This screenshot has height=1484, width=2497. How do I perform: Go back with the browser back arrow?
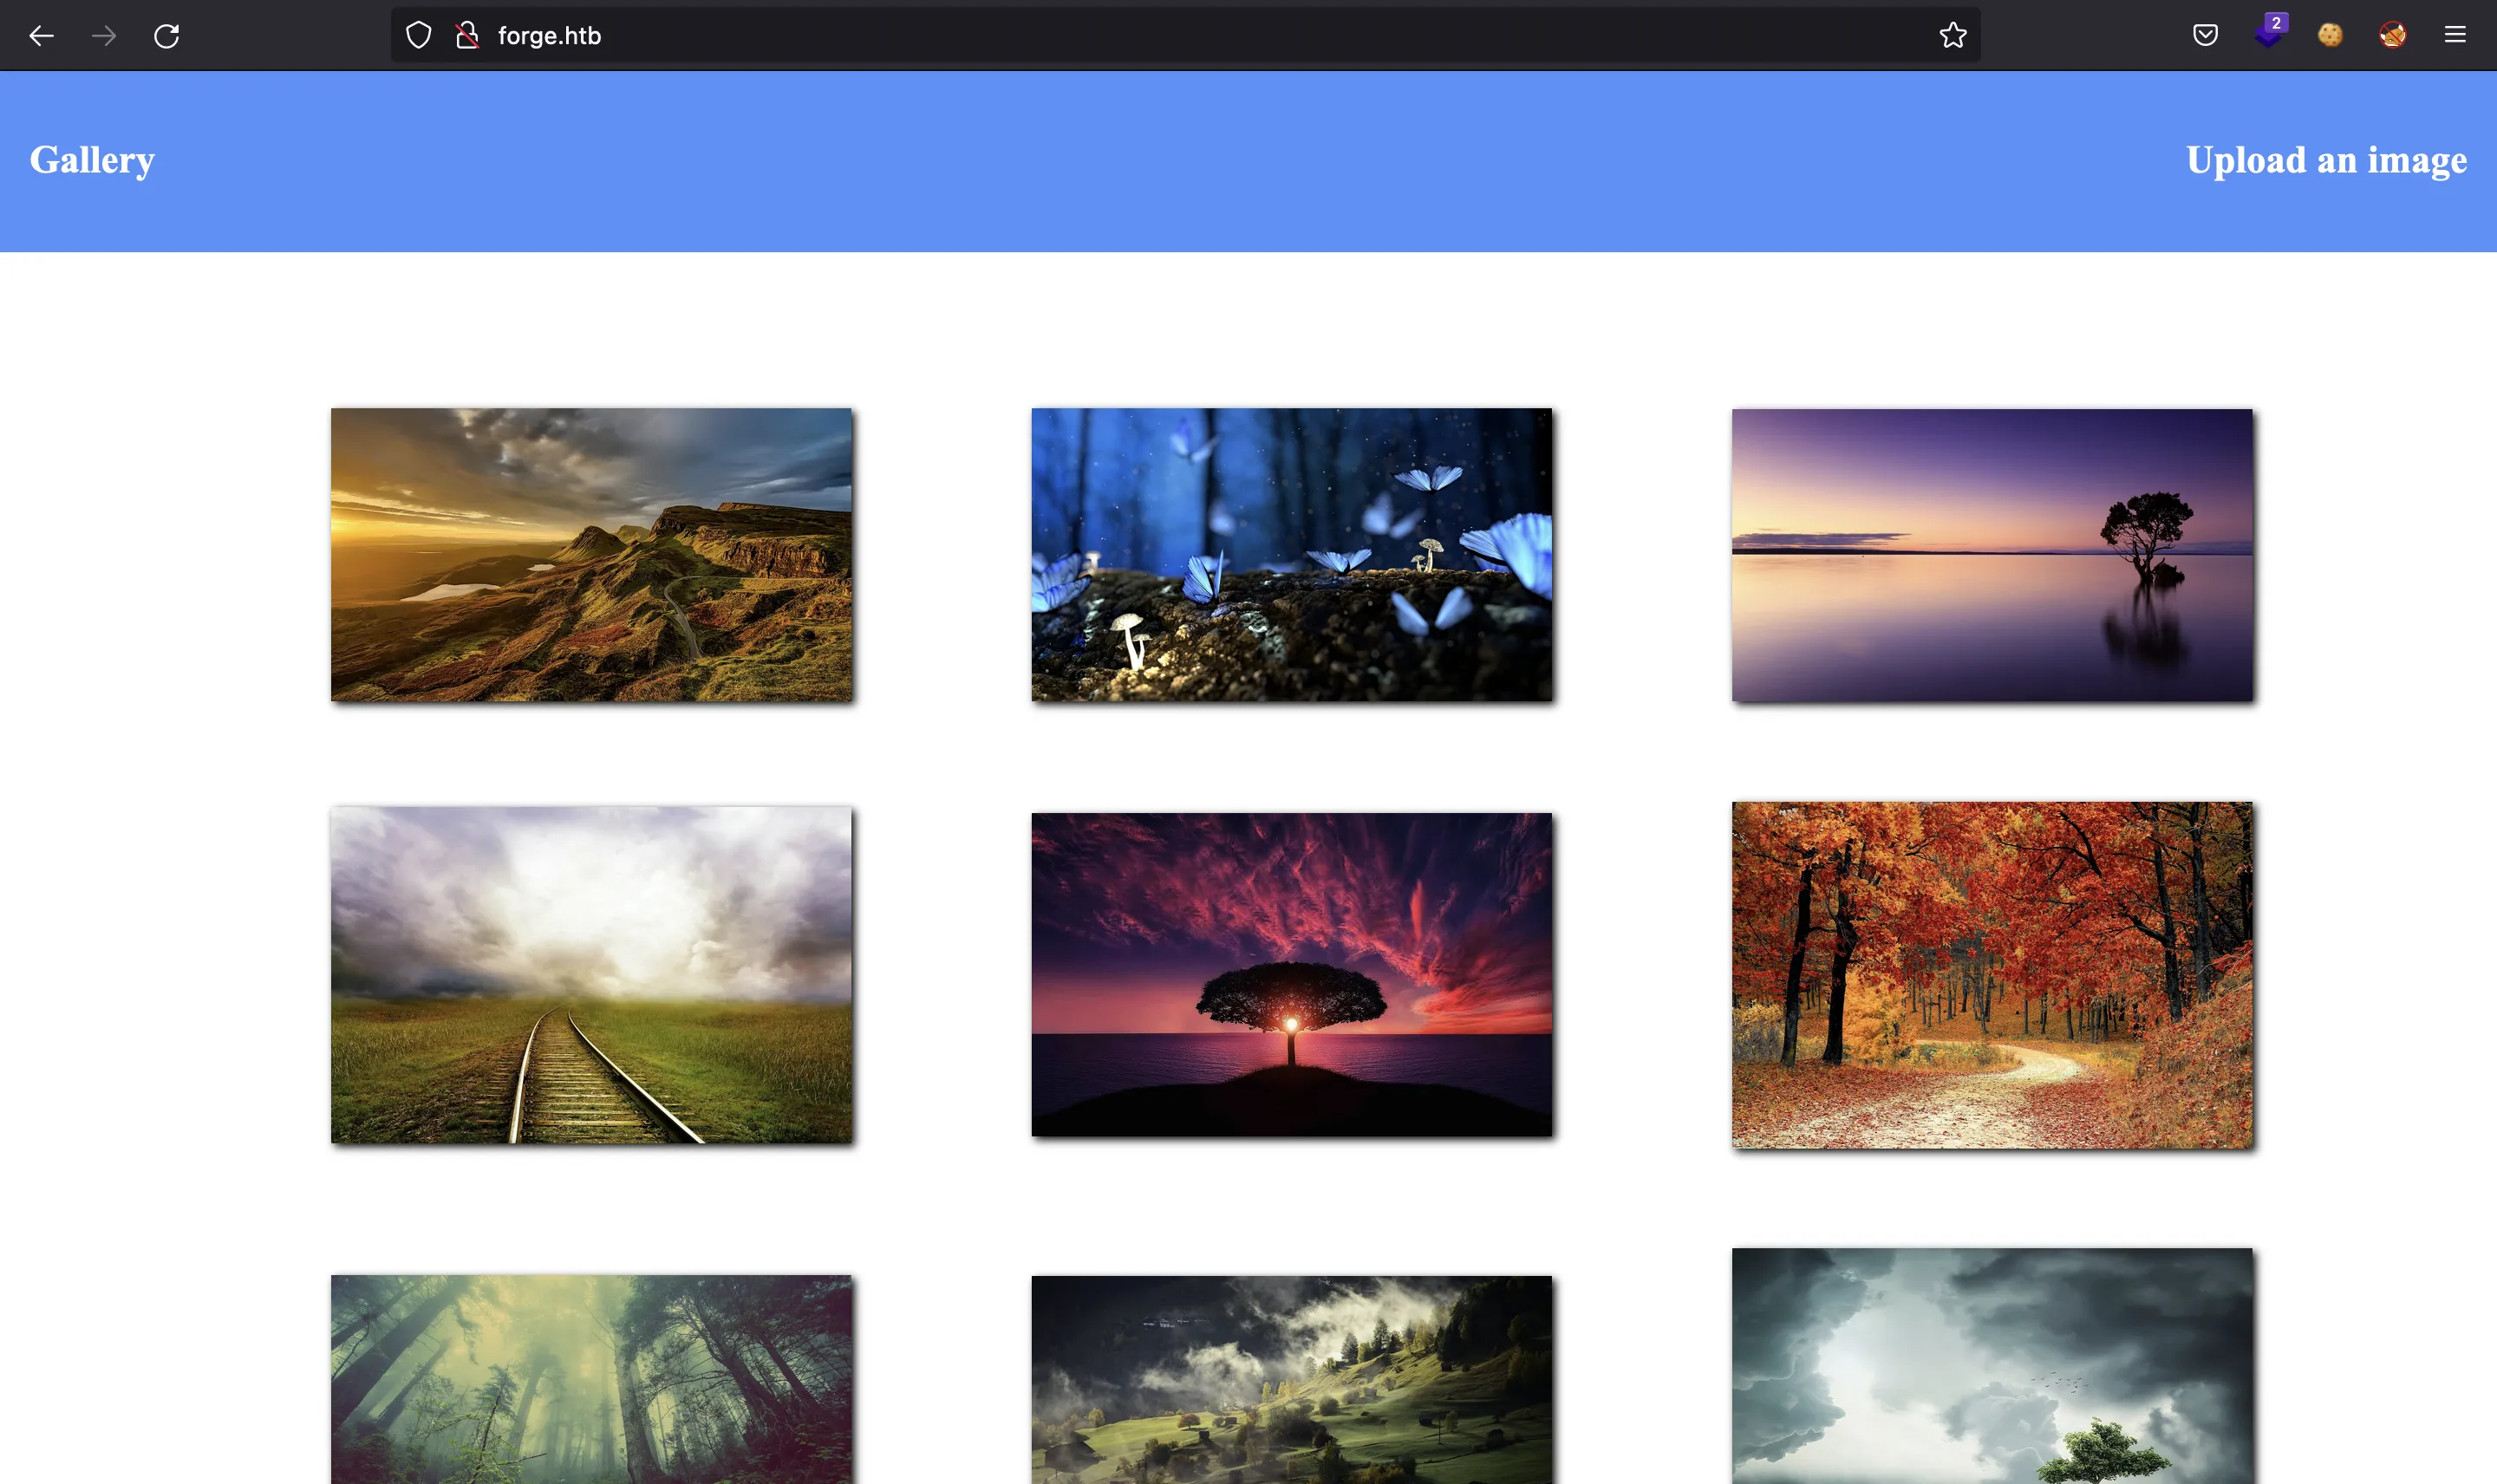(x=41, y=36)
